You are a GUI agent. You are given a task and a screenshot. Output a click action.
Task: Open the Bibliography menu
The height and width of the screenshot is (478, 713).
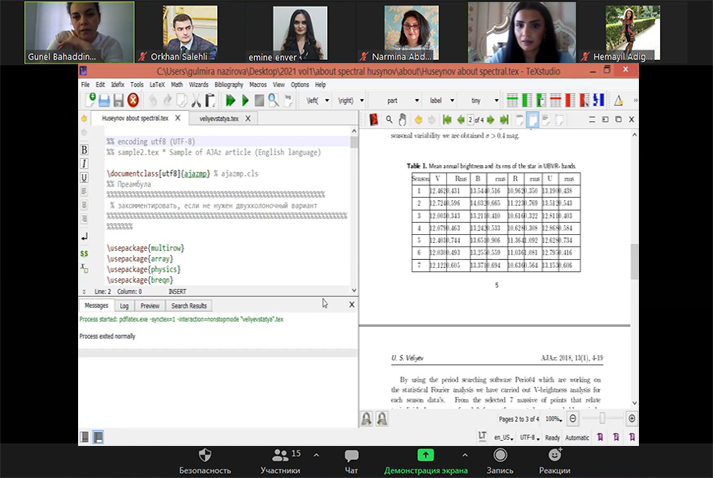229,85
